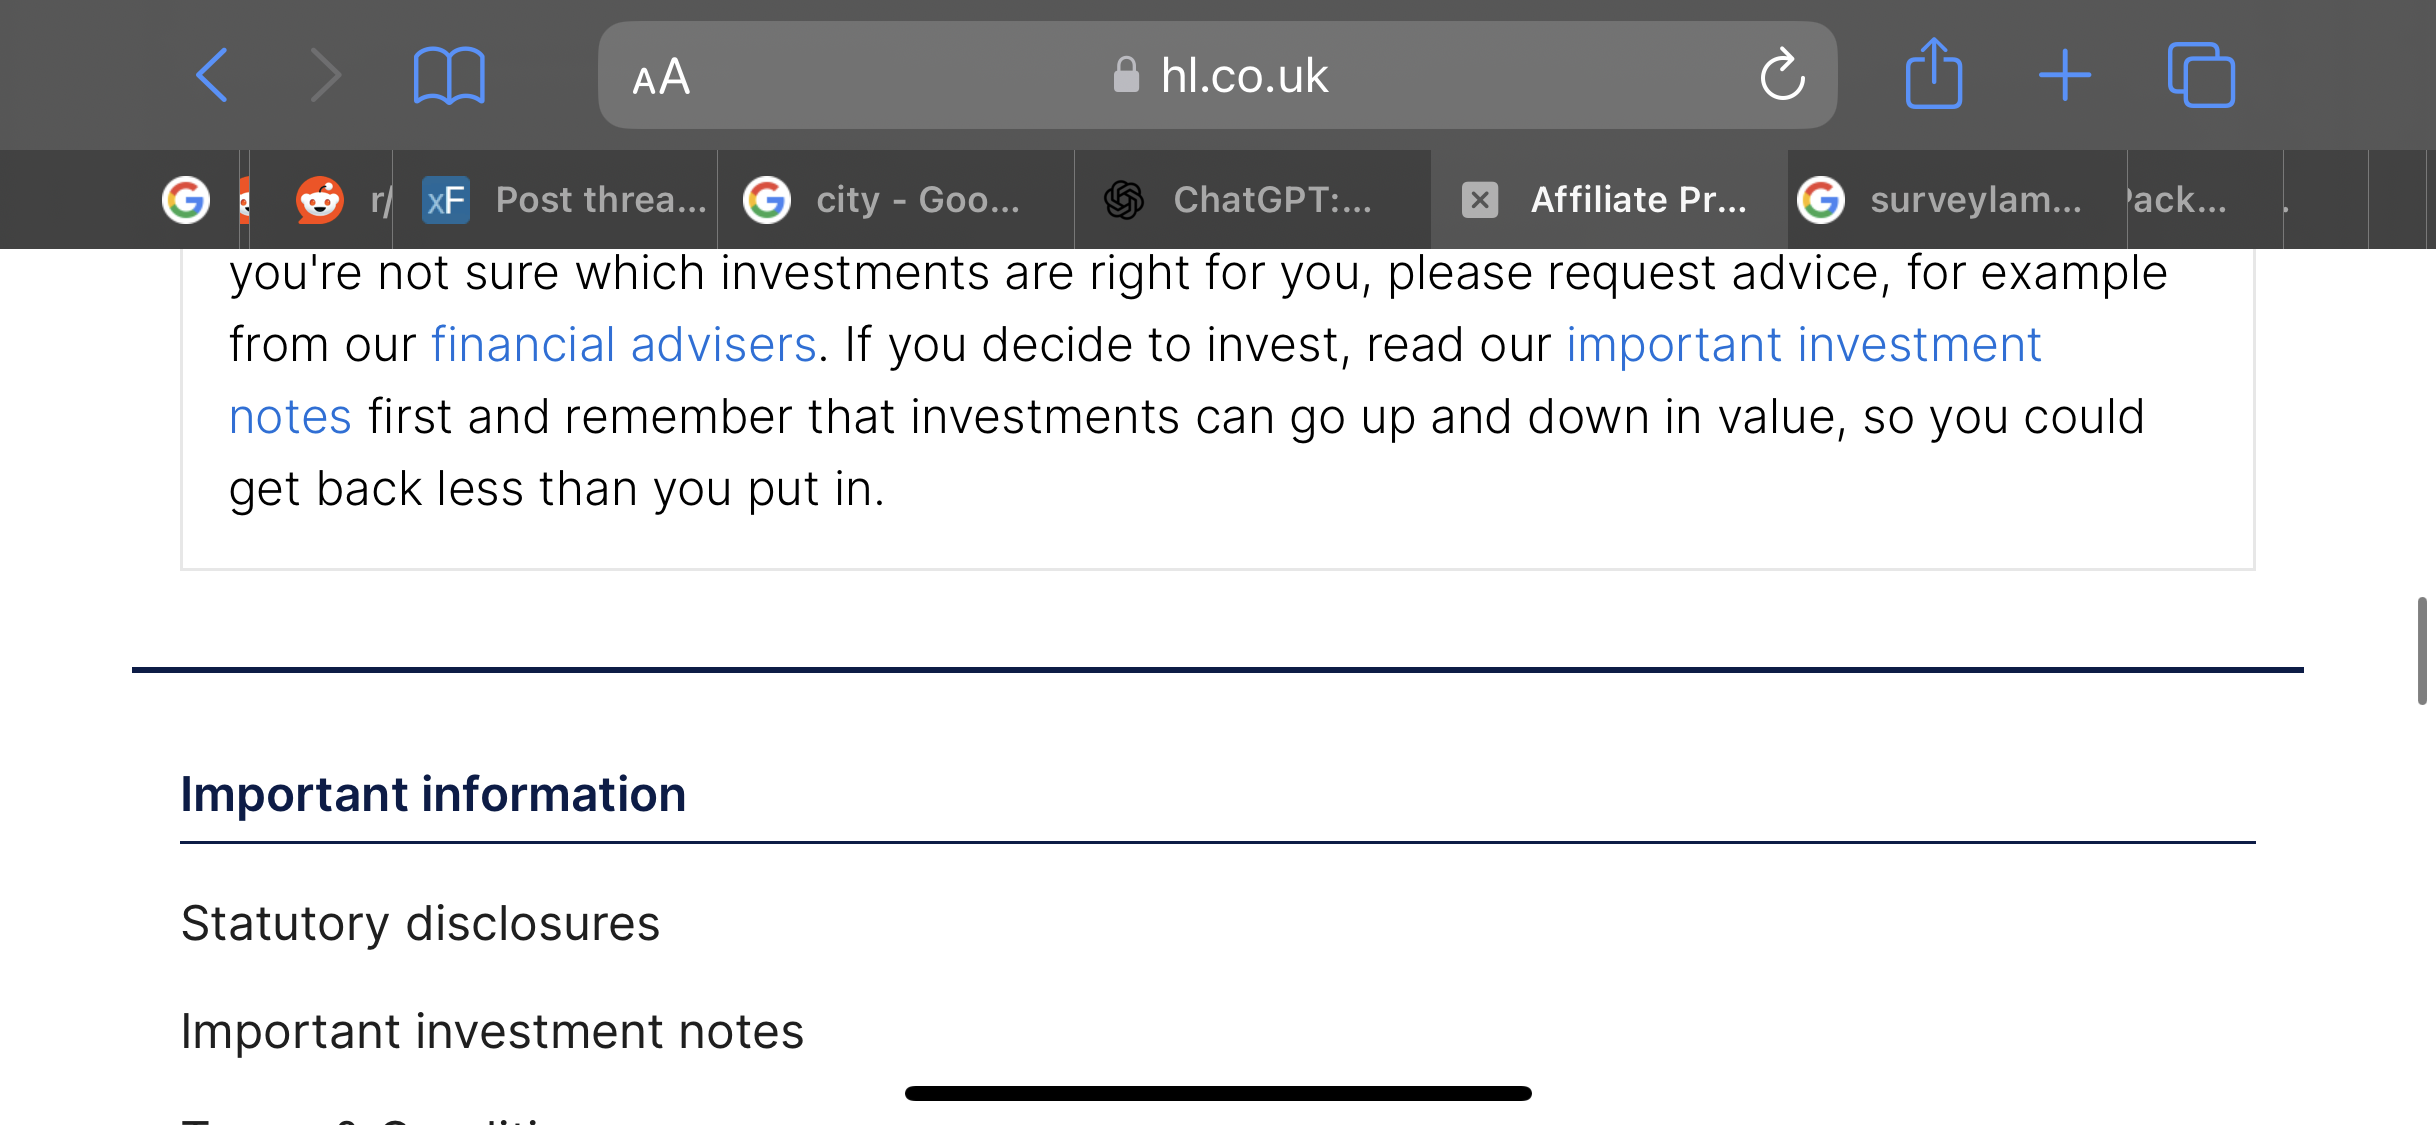Select the Reddit r/ tab
2436x1125 pixels.
pyautogui.click(x=321, y=200)
